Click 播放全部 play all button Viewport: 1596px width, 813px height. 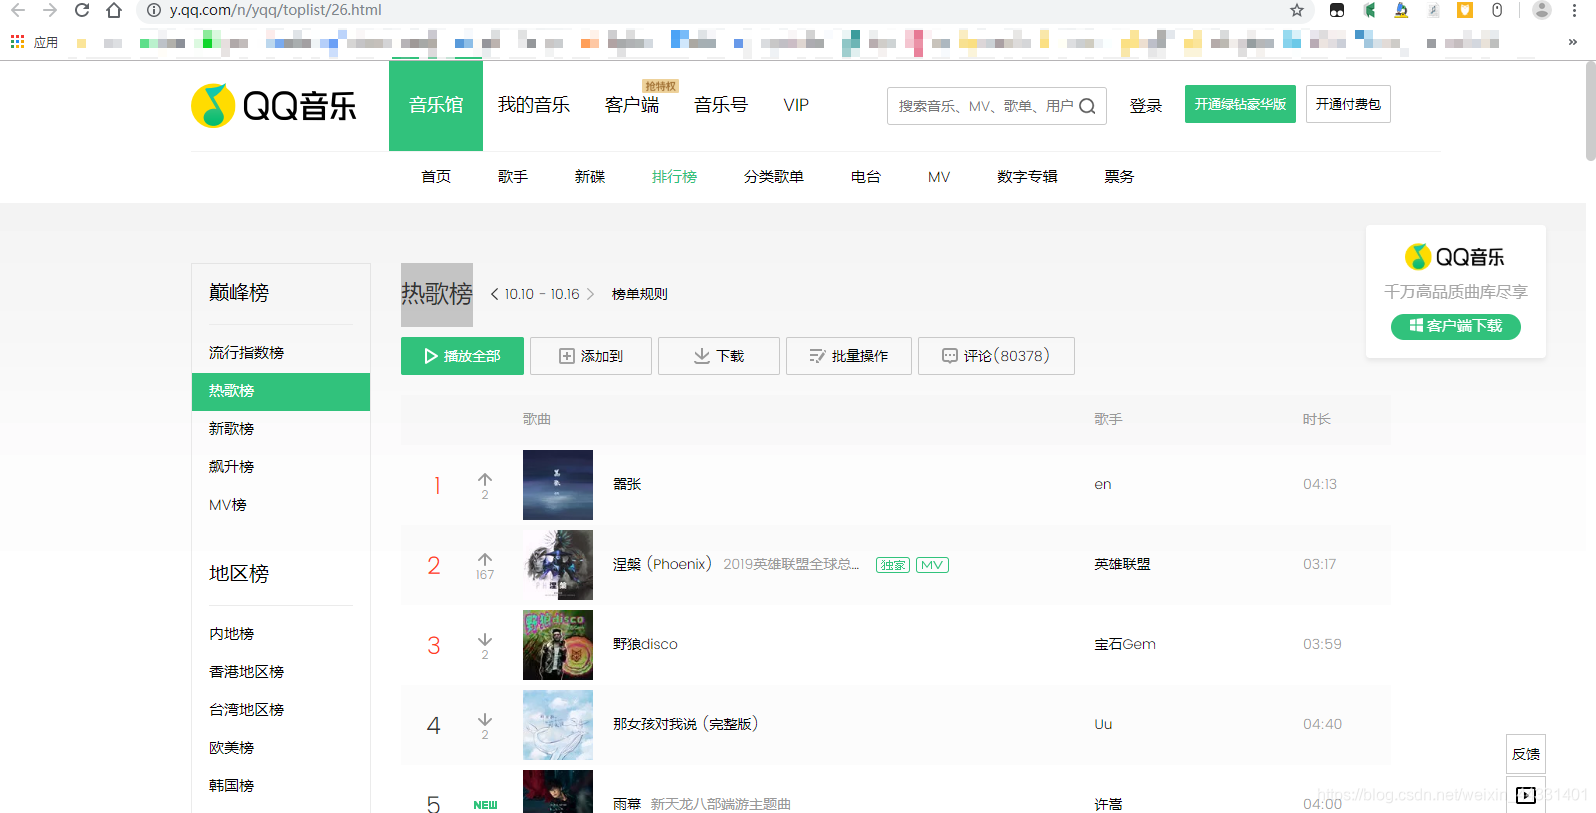coord(462,356)
